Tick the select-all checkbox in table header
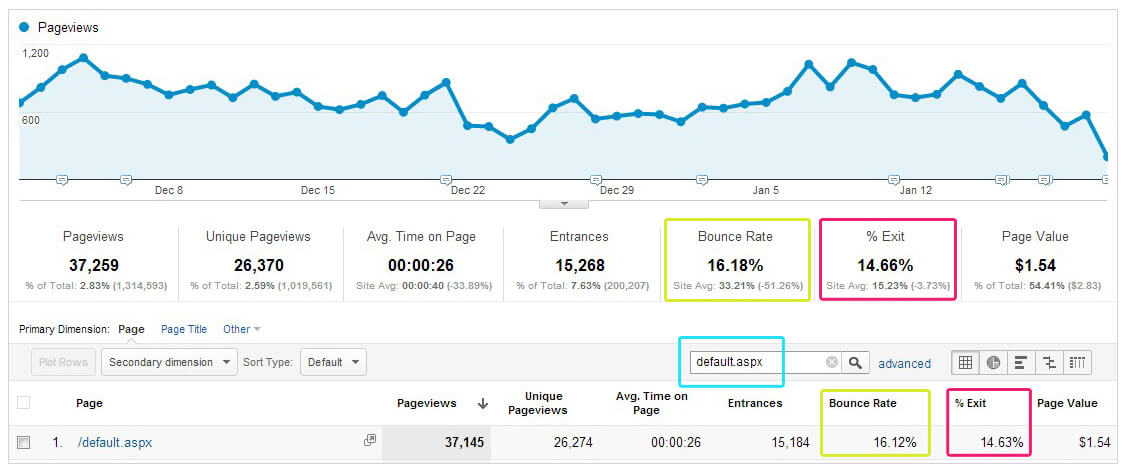The image size is (1127, 471). click(24, 403)
